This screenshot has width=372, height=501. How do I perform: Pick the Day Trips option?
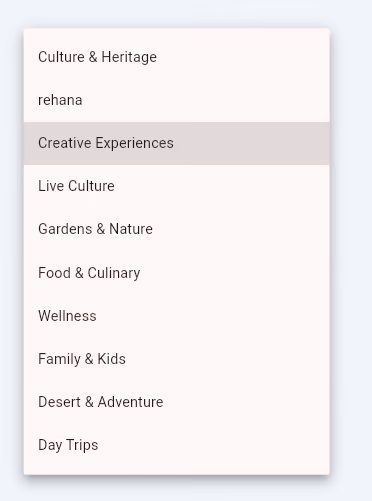click(x=177, y=445)
